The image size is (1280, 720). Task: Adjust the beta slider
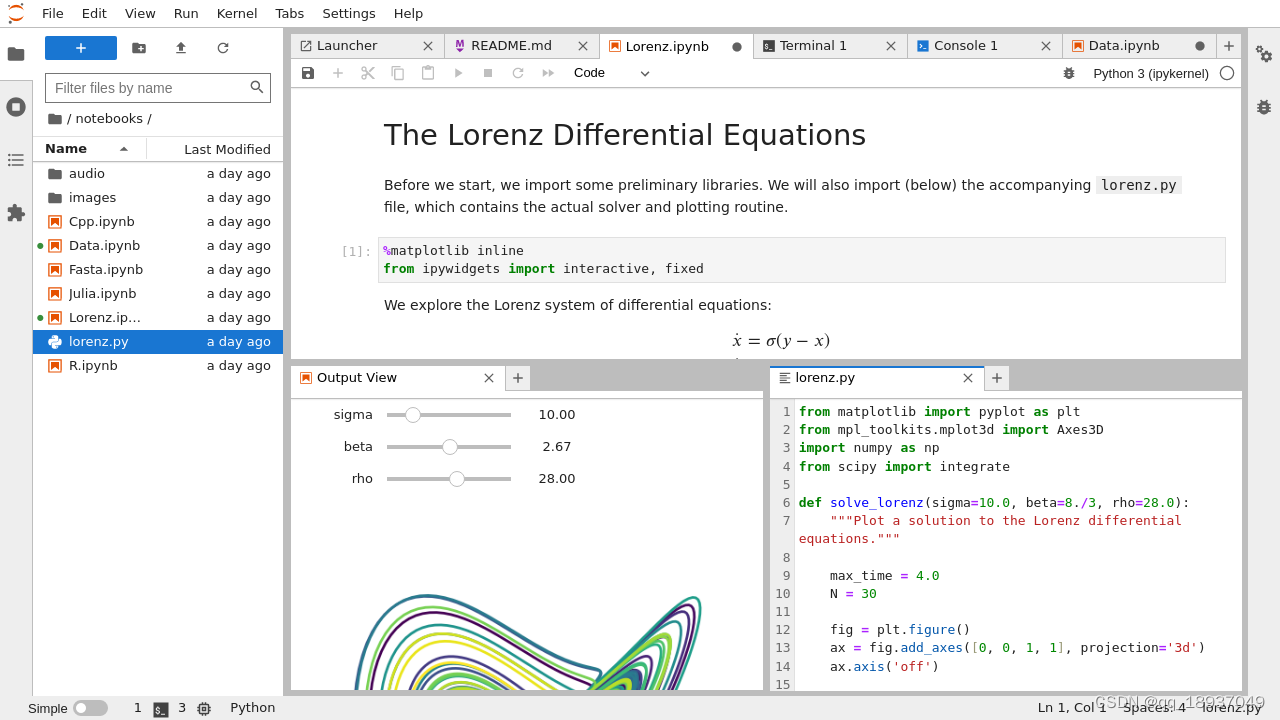point(449,447)
